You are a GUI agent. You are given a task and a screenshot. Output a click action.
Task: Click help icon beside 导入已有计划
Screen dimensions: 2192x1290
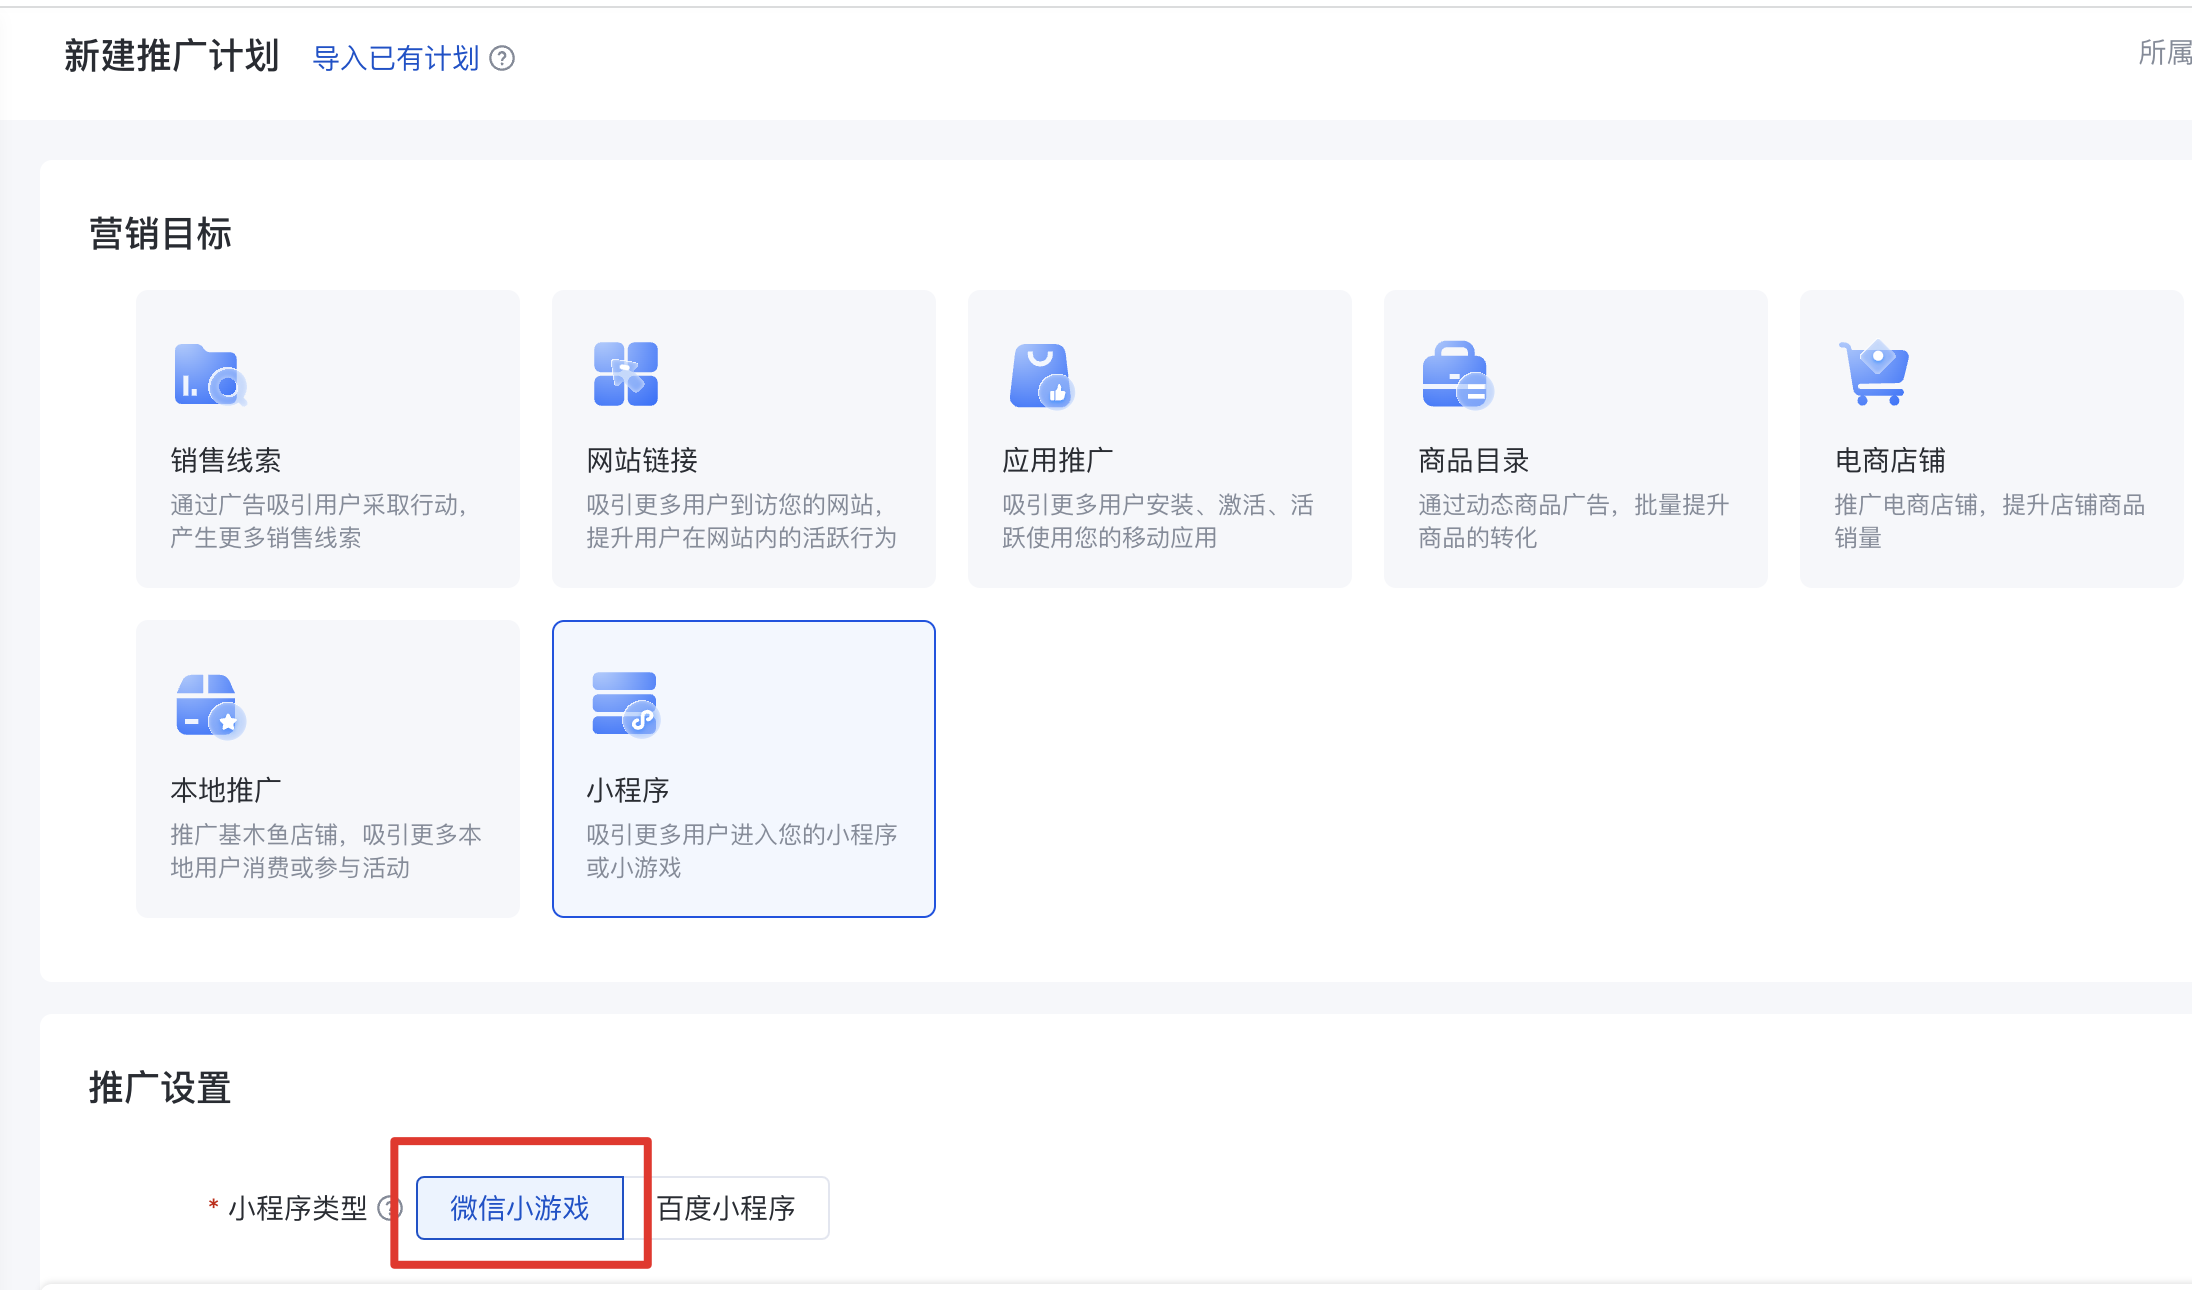(502, 59)
